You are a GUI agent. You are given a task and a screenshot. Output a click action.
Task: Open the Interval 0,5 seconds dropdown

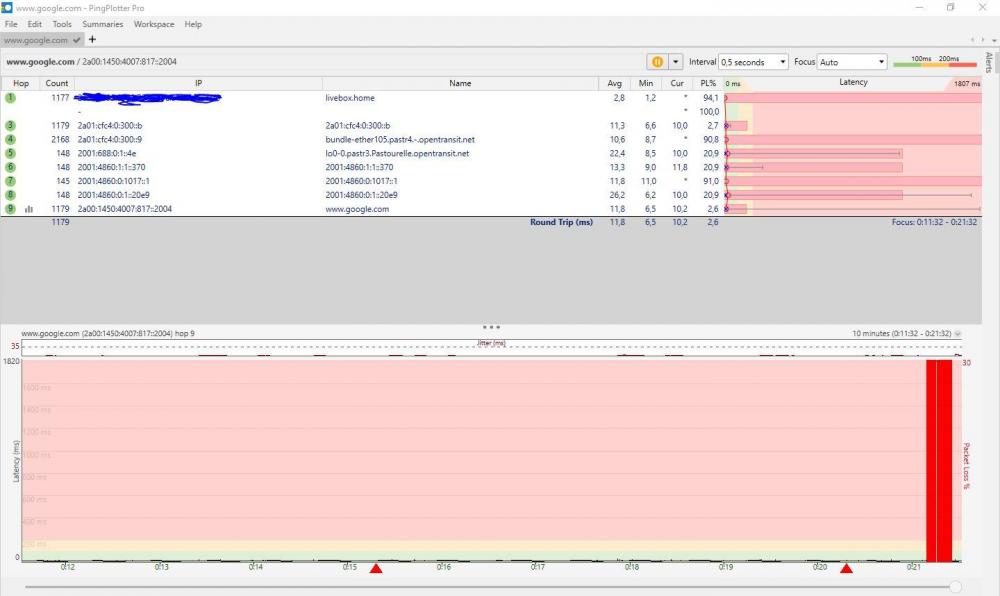(754, 62)
